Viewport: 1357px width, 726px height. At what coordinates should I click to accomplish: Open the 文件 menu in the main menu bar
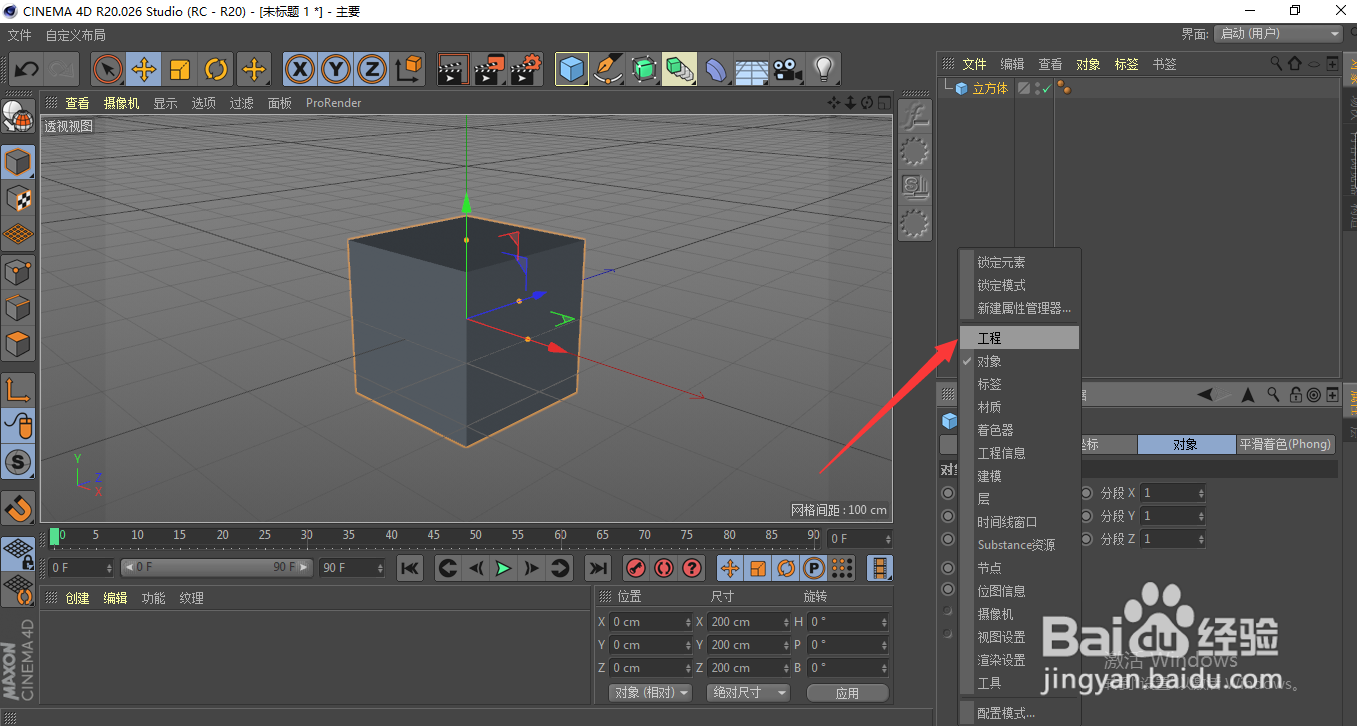coord(20,35)
